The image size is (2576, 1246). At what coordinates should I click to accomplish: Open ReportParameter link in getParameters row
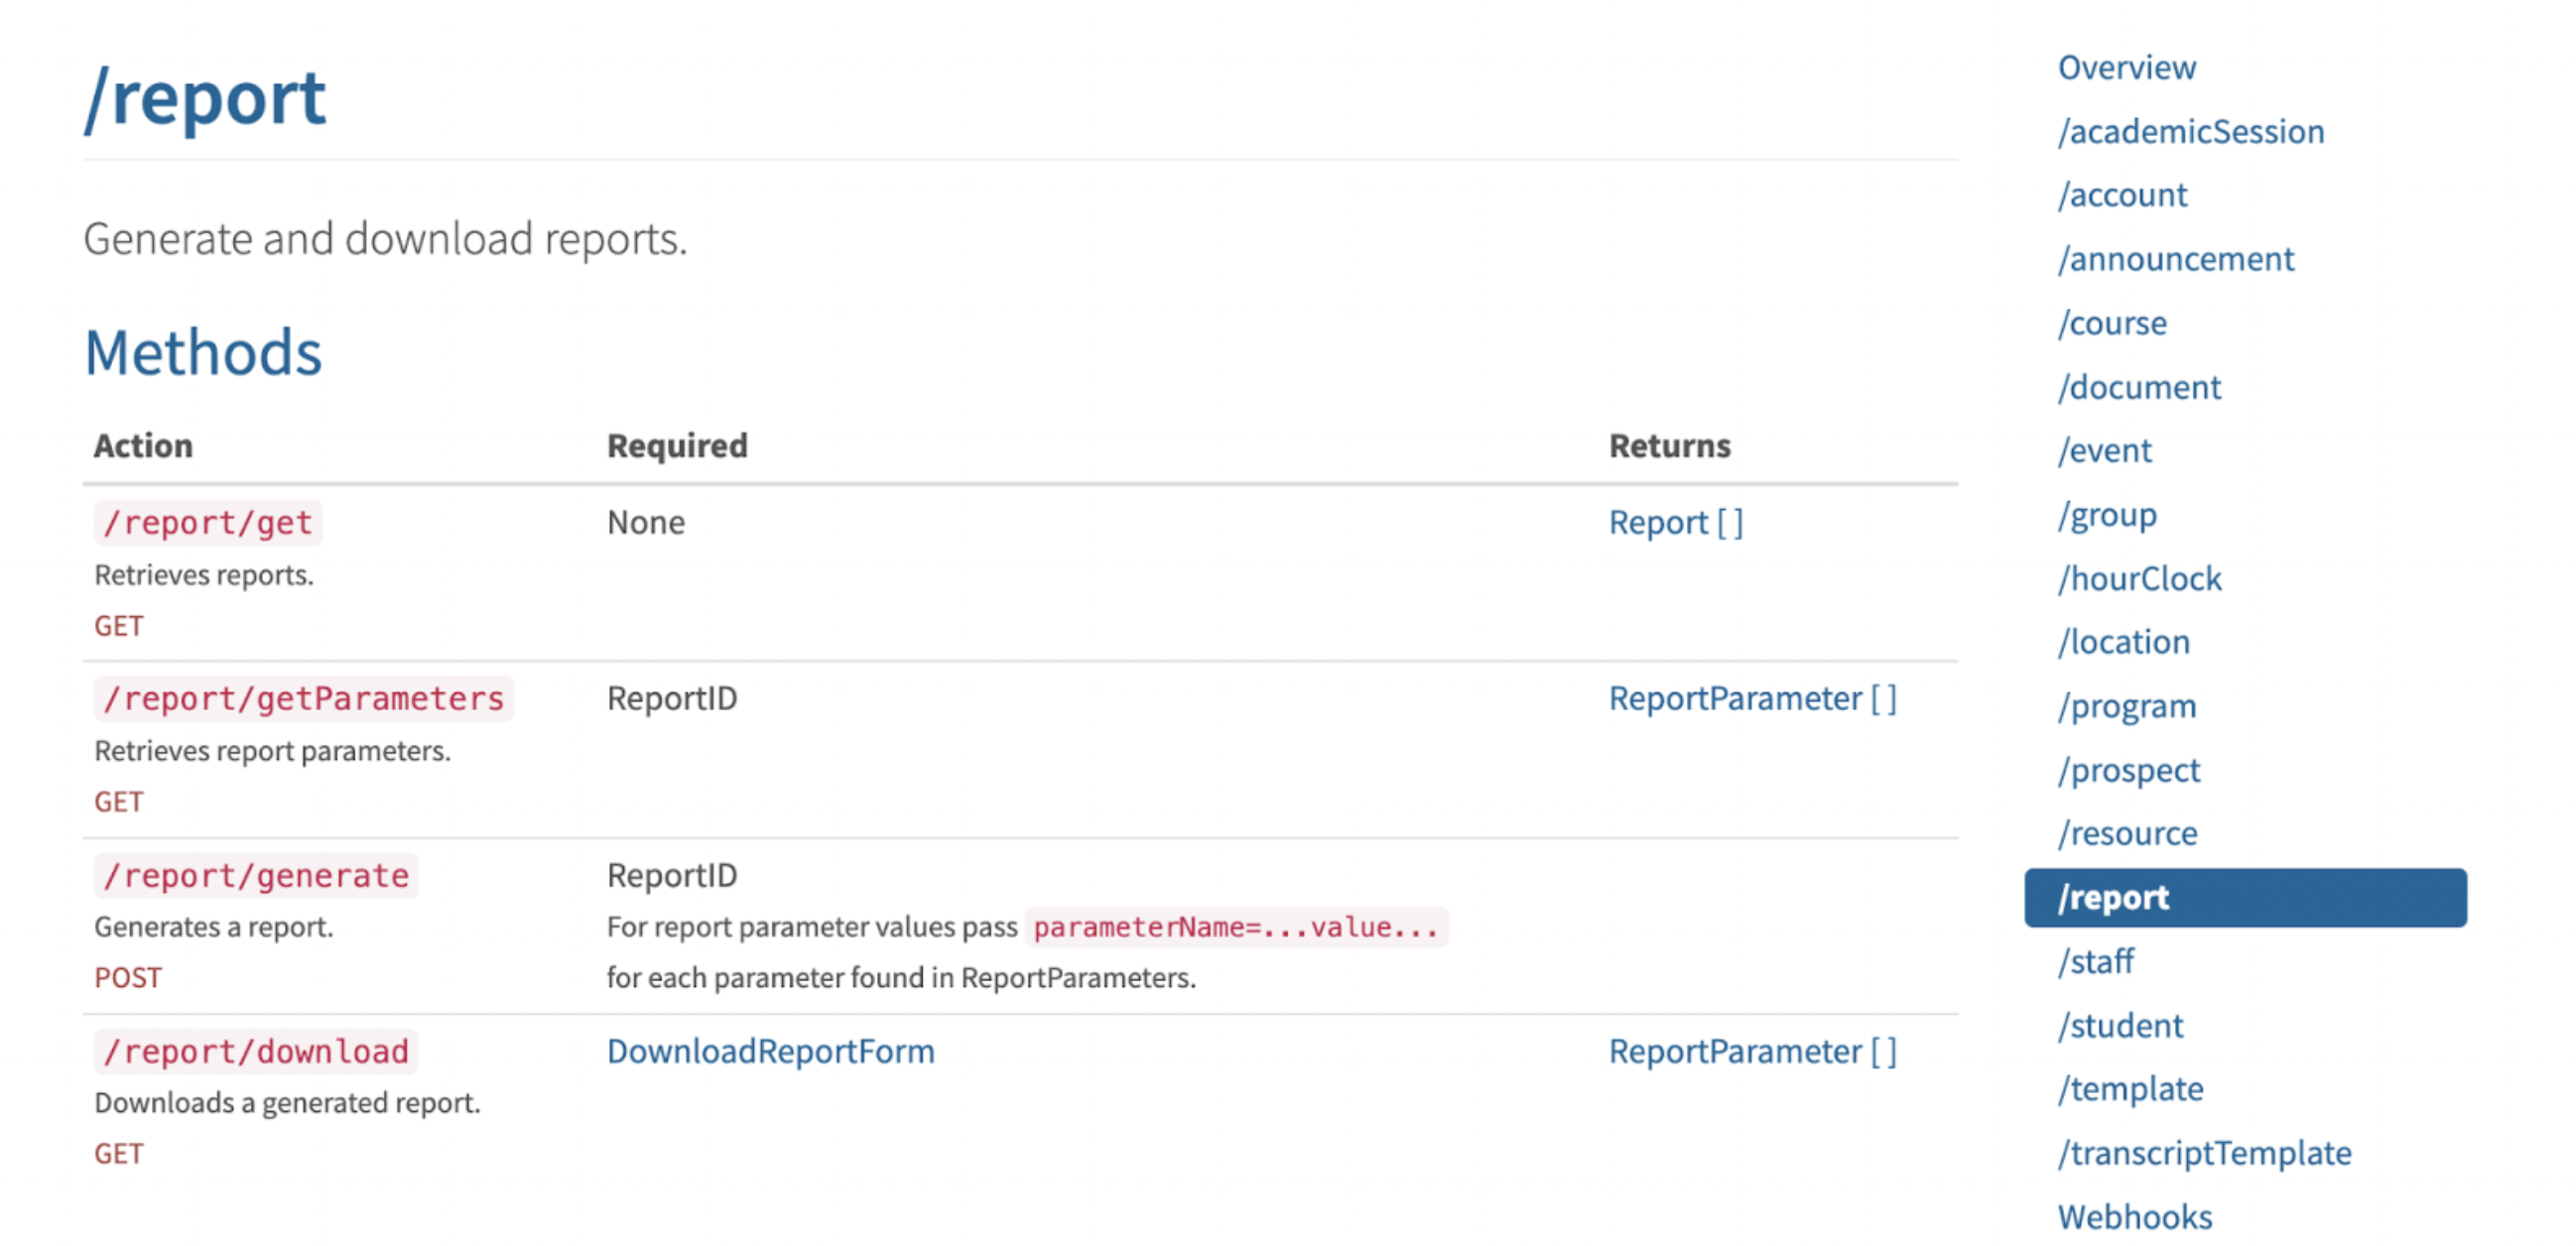[x=1751, y=699]
